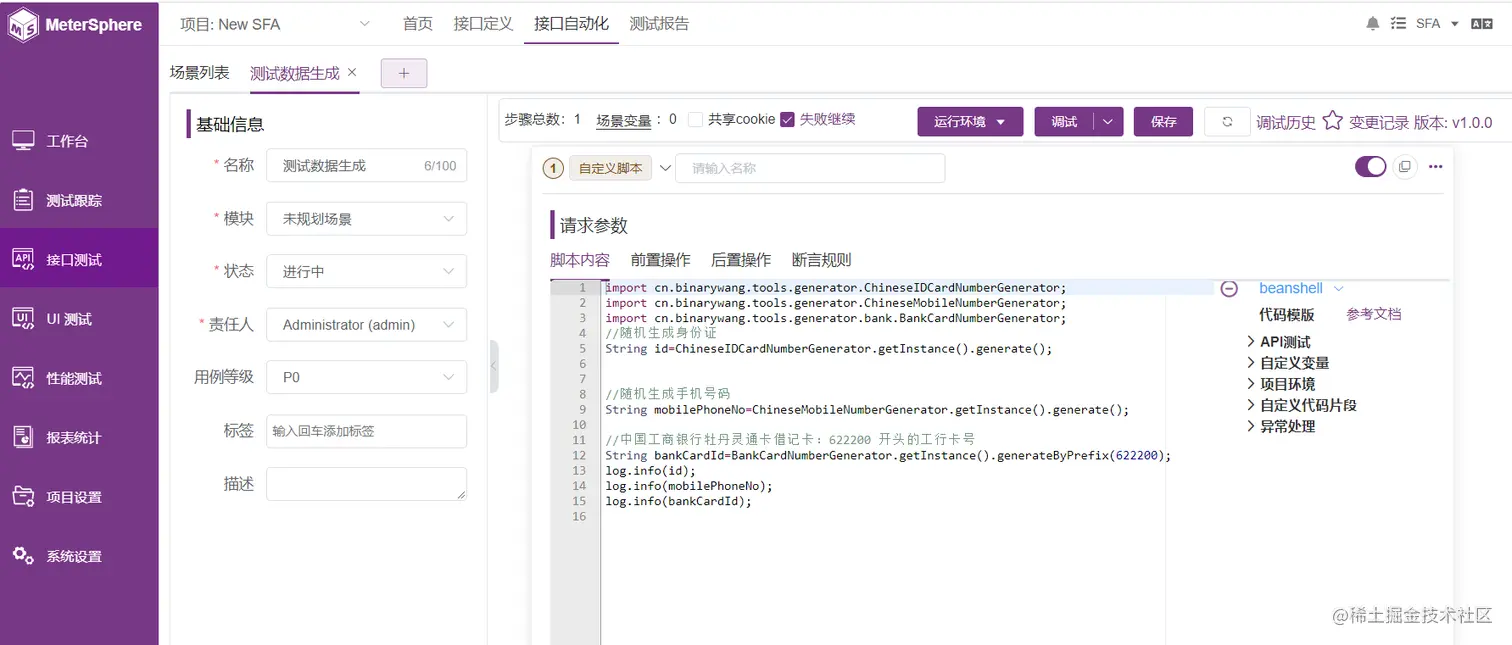Open the 性能测试 sidebar icon
This screenshot has width=1512, height=645.
click(x=23, y=378)
